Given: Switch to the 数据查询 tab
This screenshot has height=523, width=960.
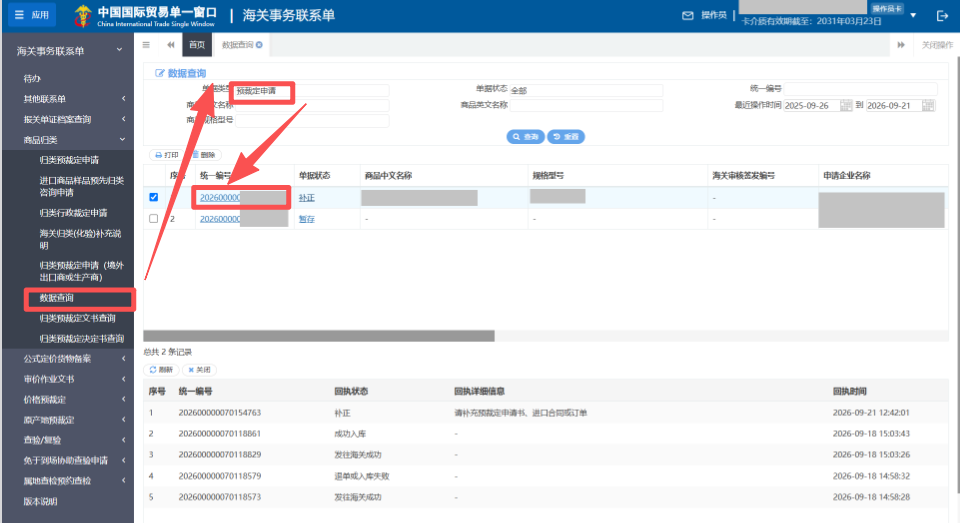Looking at the screenshot, I should point(238,45).
